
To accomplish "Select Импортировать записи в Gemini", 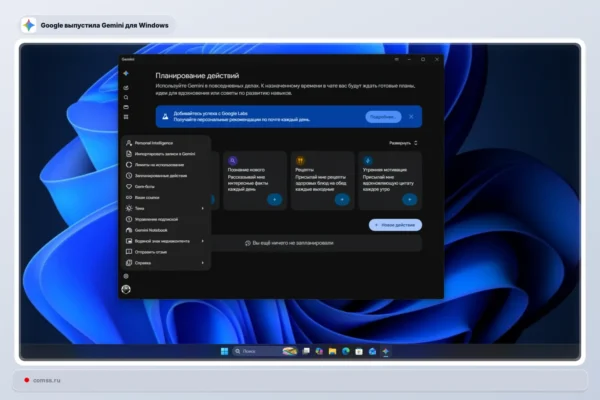I will click(x=166, y=154).
